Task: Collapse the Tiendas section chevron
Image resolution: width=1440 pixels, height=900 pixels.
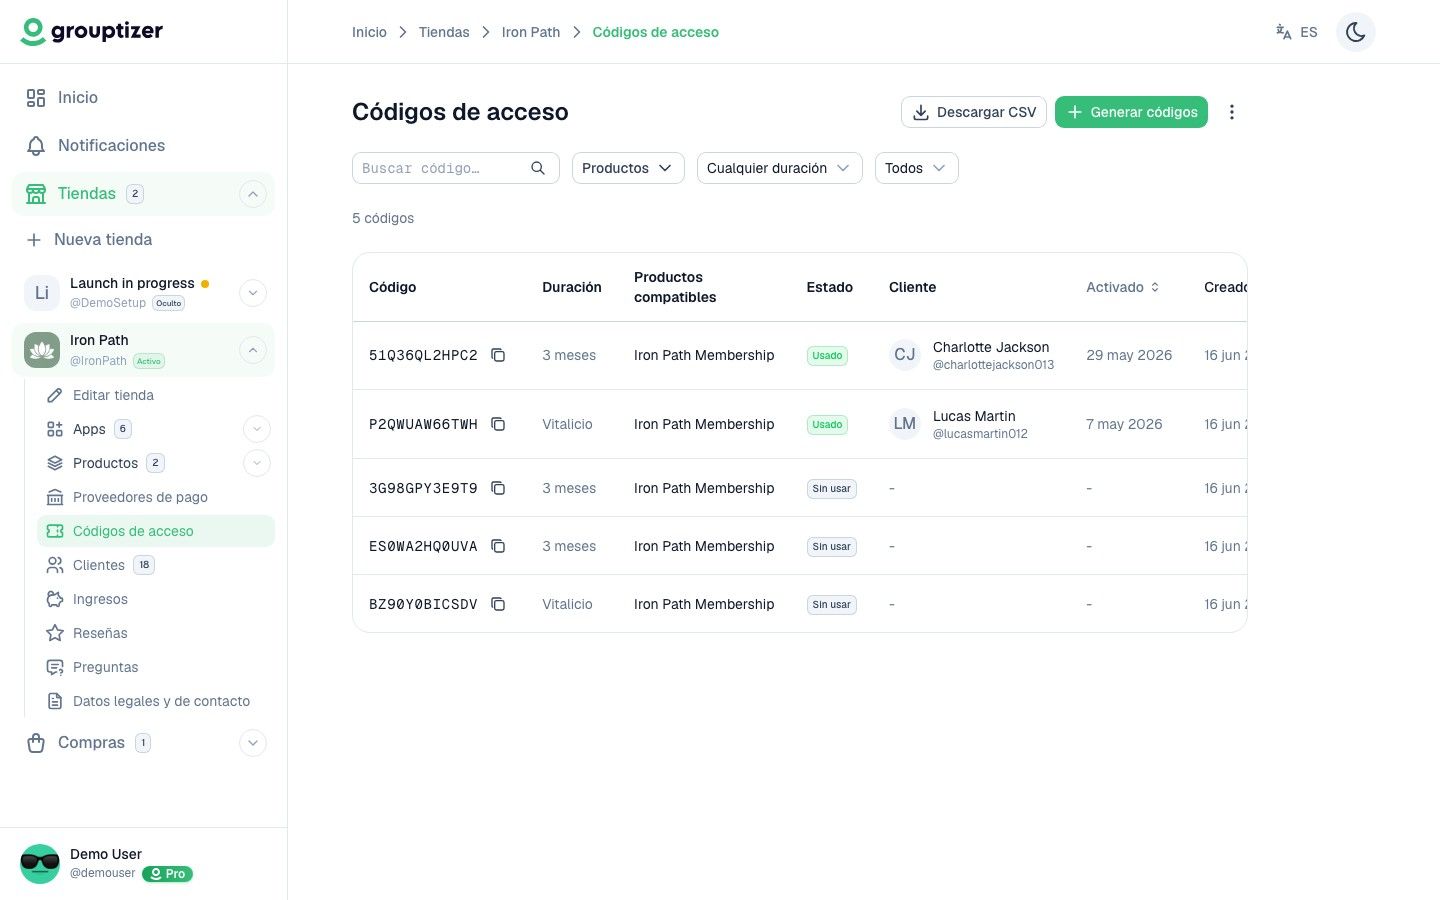Action: click(253, 194)
